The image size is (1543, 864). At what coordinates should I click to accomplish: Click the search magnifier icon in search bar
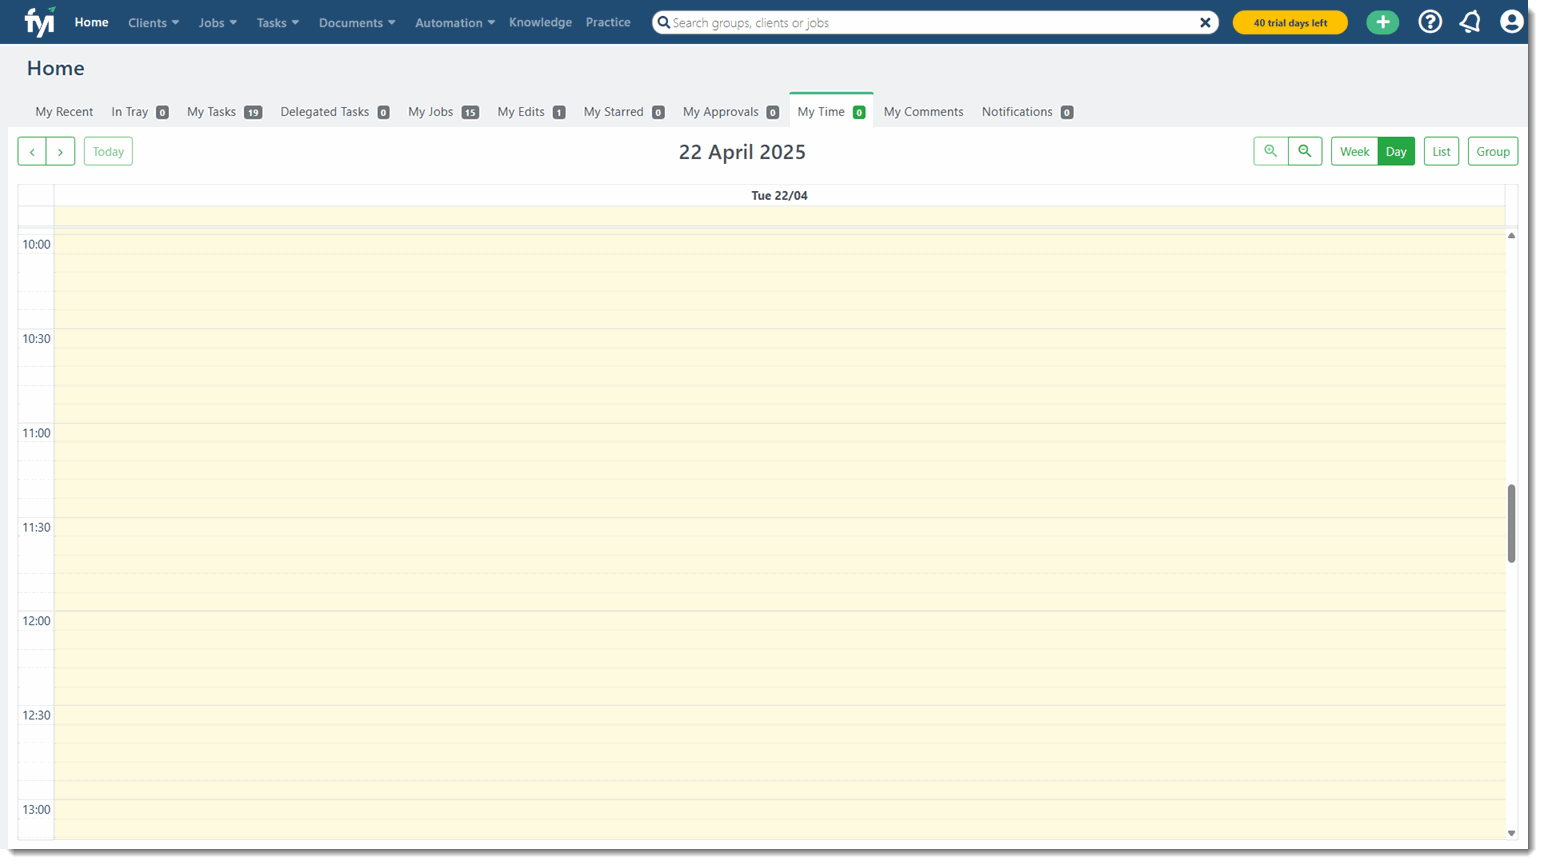point(664,22)
